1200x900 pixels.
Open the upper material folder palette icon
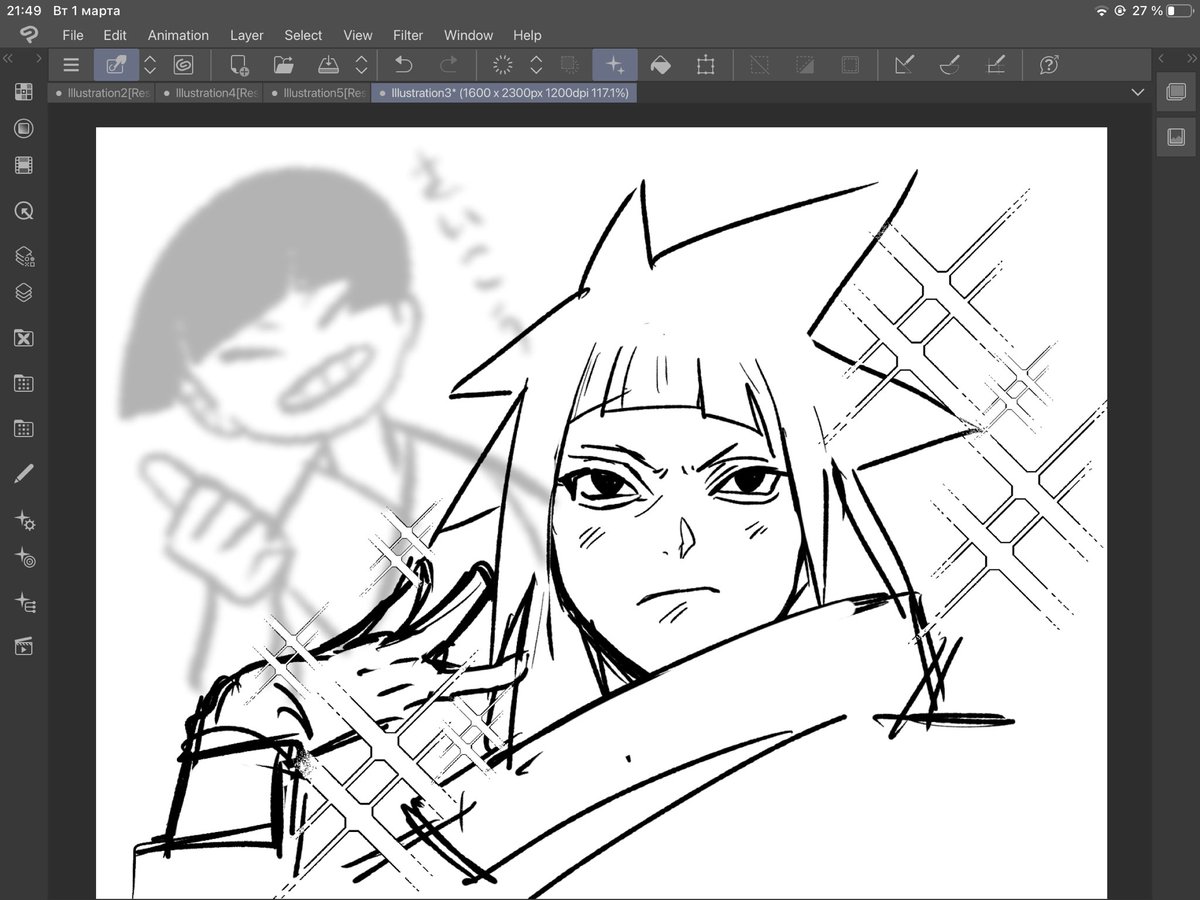click(x=24, y=383)
